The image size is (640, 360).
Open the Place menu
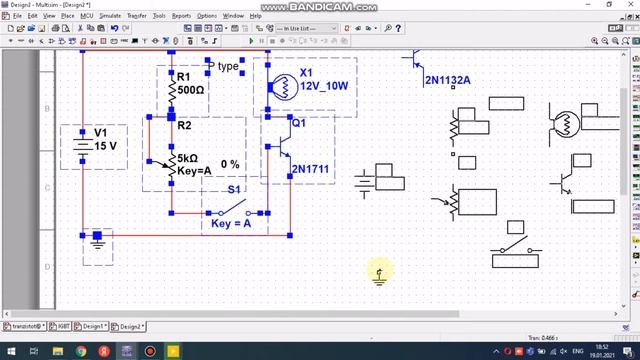pyautogui.click(x=67, y=16)
